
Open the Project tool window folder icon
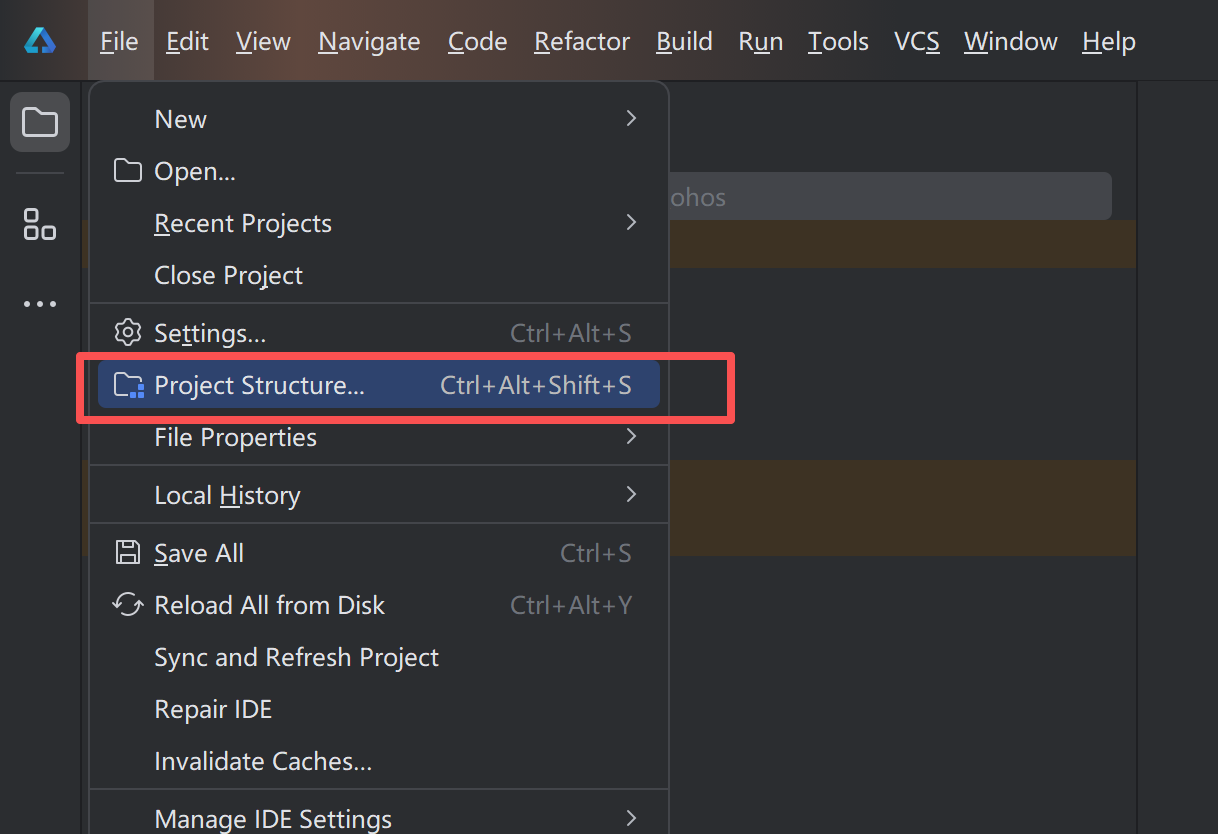coord(40,122)
